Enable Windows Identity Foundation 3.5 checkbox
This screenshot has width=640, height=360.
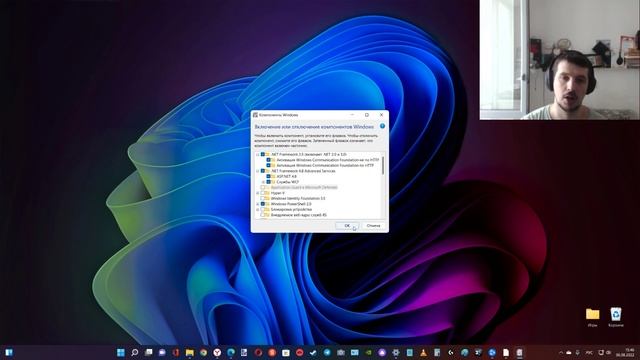pyautogui.click(x=262, y=198)
